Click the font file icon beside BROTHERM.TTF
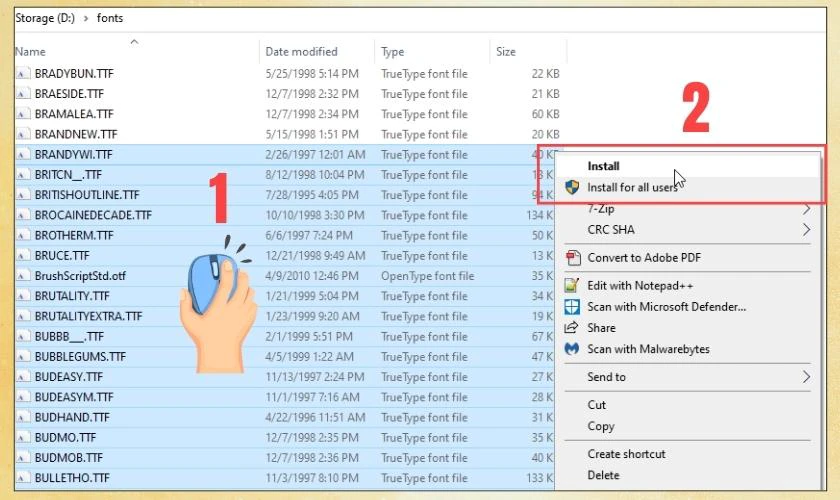840x500 pixels. pos(22,235)
